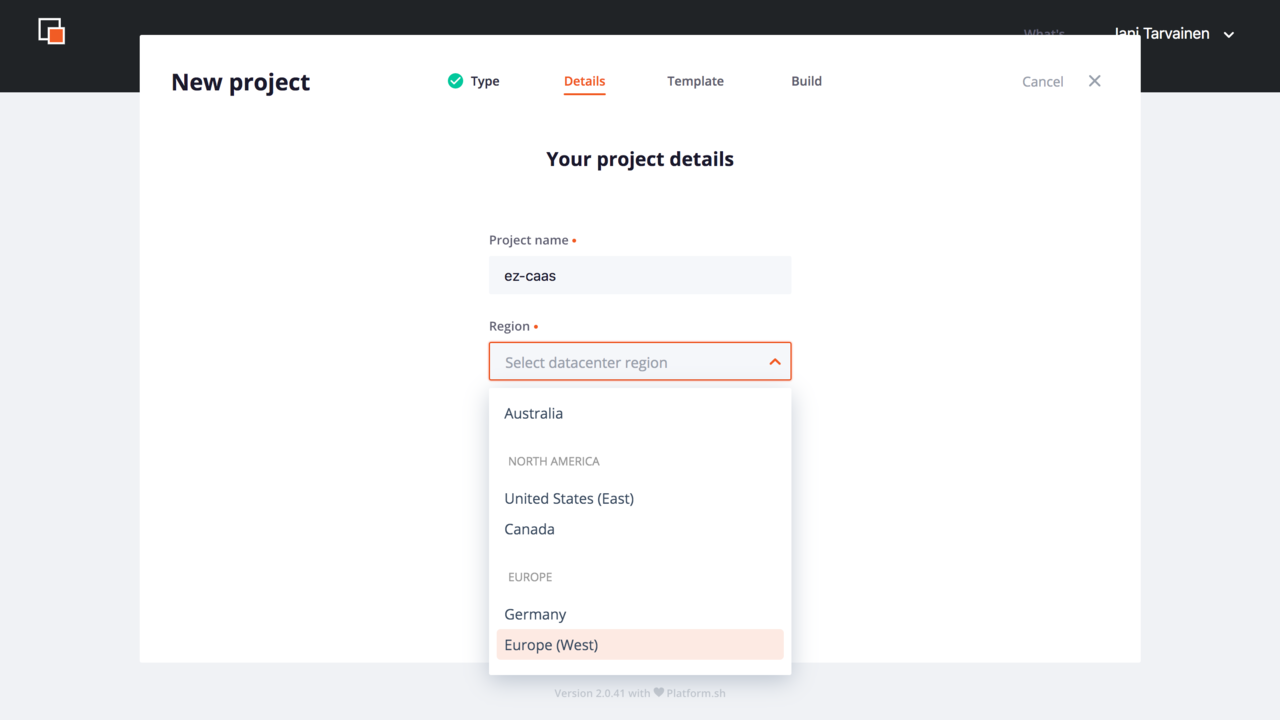Choose Europe (West) region
Image resolution: width=1280 pixels, height=720 pixels.
640,645
